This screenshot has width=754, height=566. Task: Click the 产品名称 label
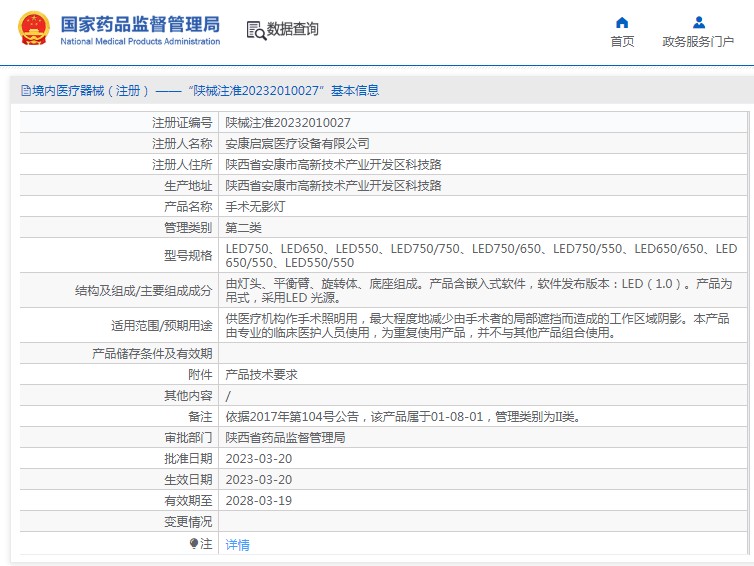[x=188, y=207]
